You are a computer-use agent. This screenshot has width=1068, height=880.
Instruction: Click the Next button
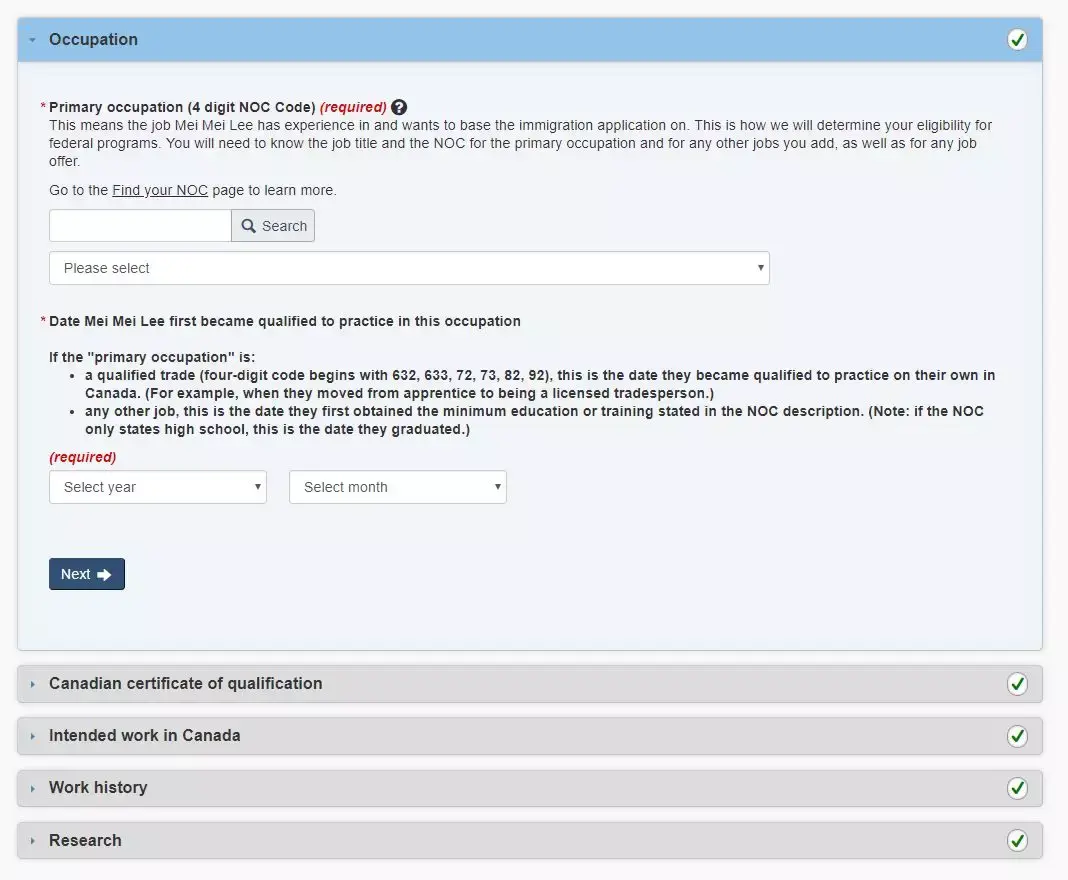87,574
